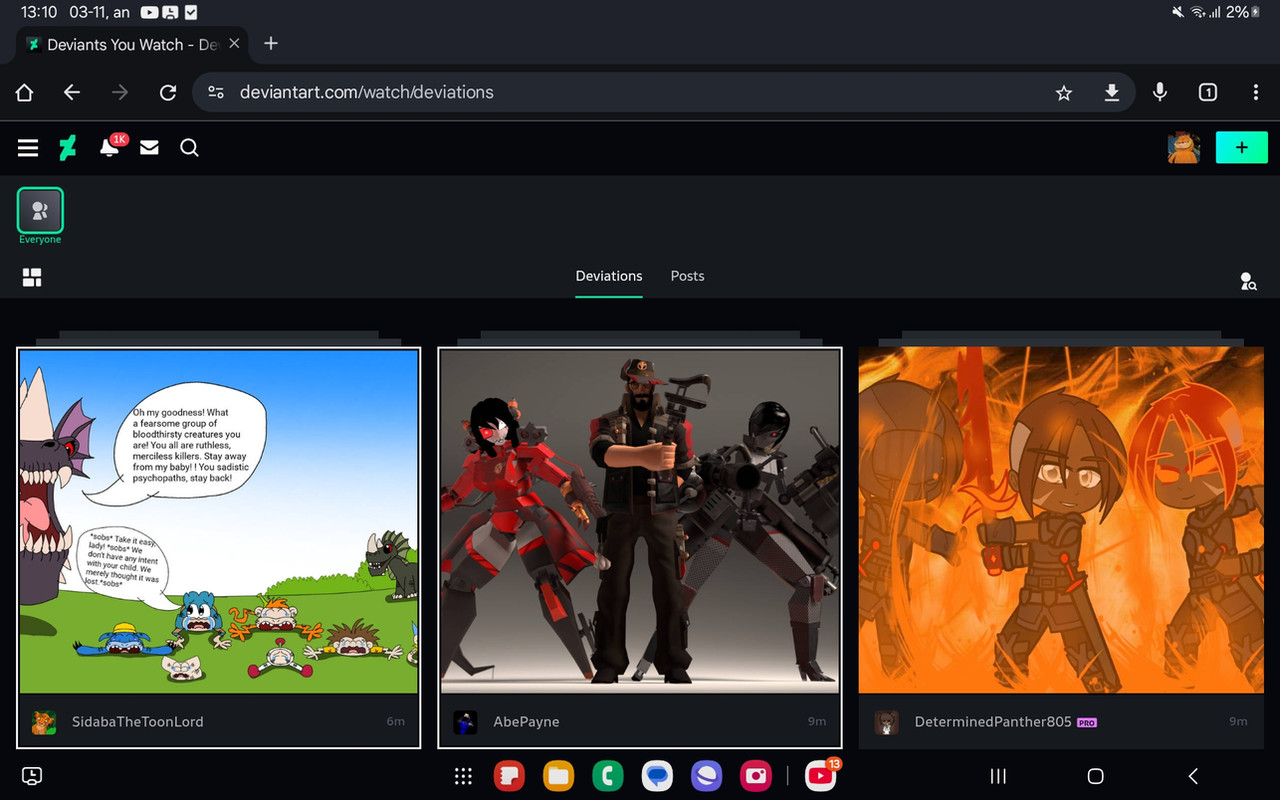Download page using the download icon
The width and height of the screenshot is (1280, 800).
(1111, 92)
